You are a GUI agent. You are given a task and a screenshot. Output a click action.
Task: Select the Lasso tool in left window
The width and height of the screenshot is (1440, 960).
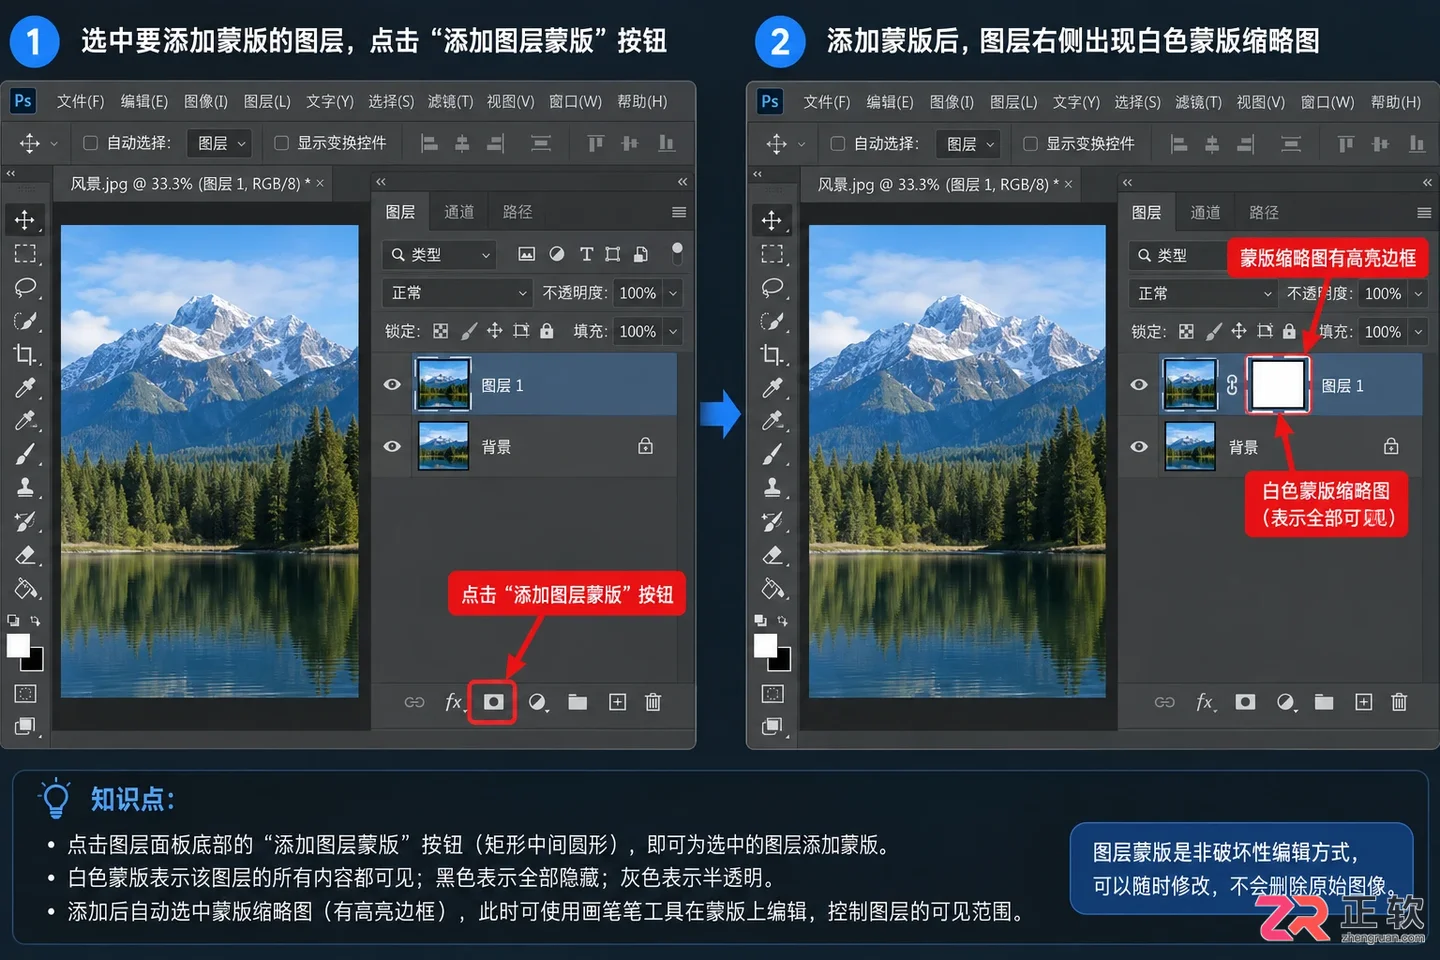click(25, 288)
